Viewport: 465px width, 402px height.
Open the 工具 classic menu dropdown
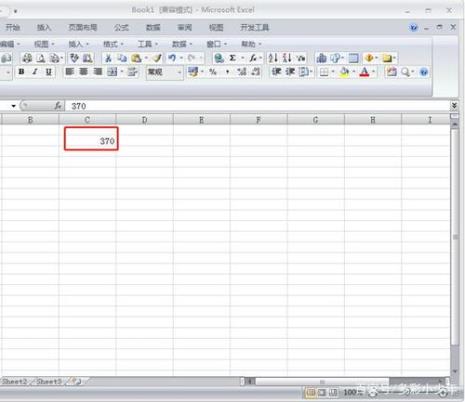point(148,44)
